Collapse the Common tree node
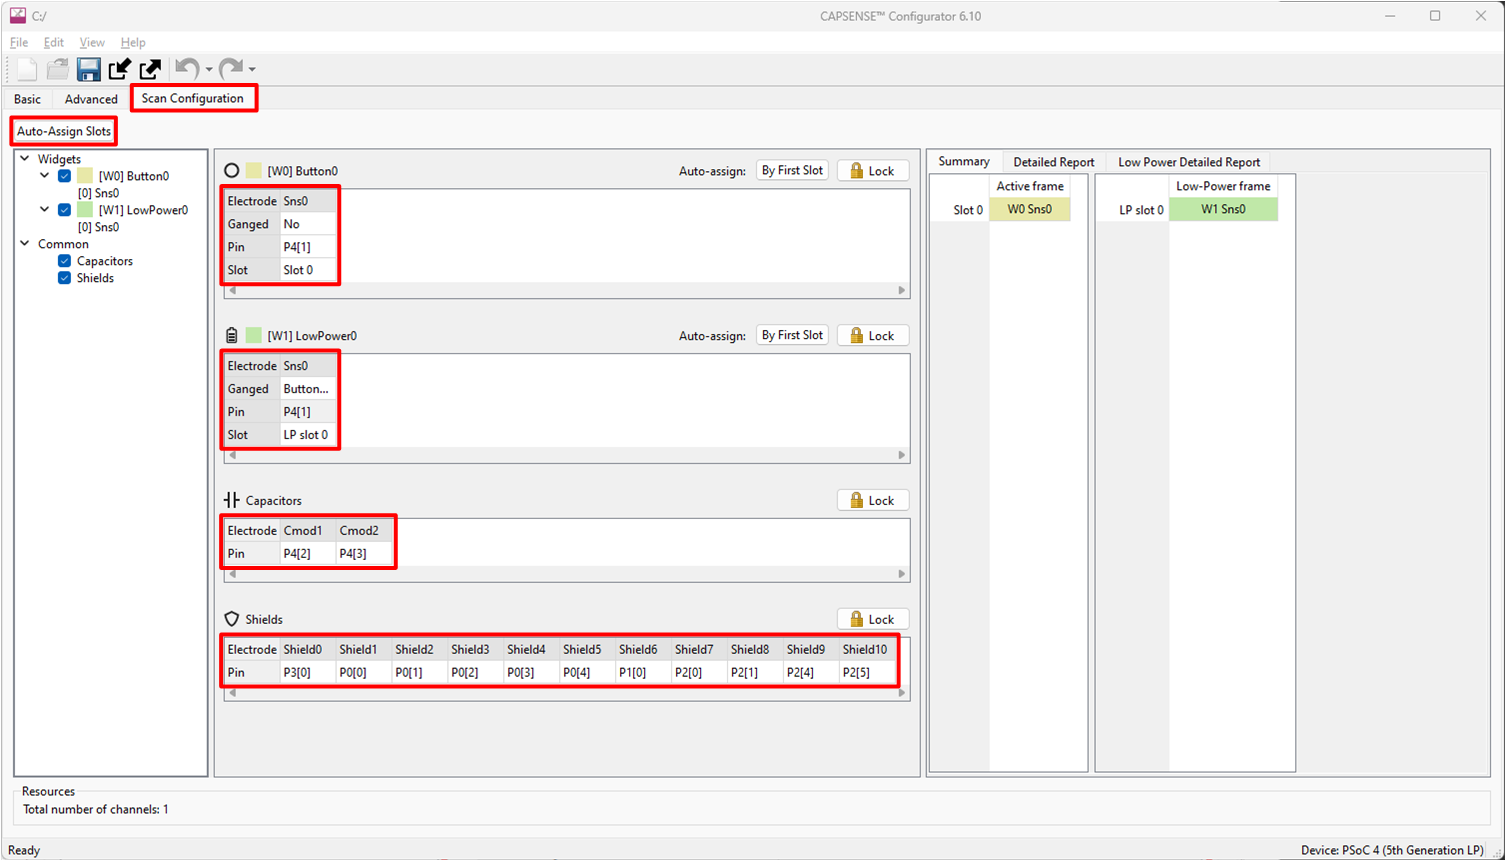 tap(25, 244)
